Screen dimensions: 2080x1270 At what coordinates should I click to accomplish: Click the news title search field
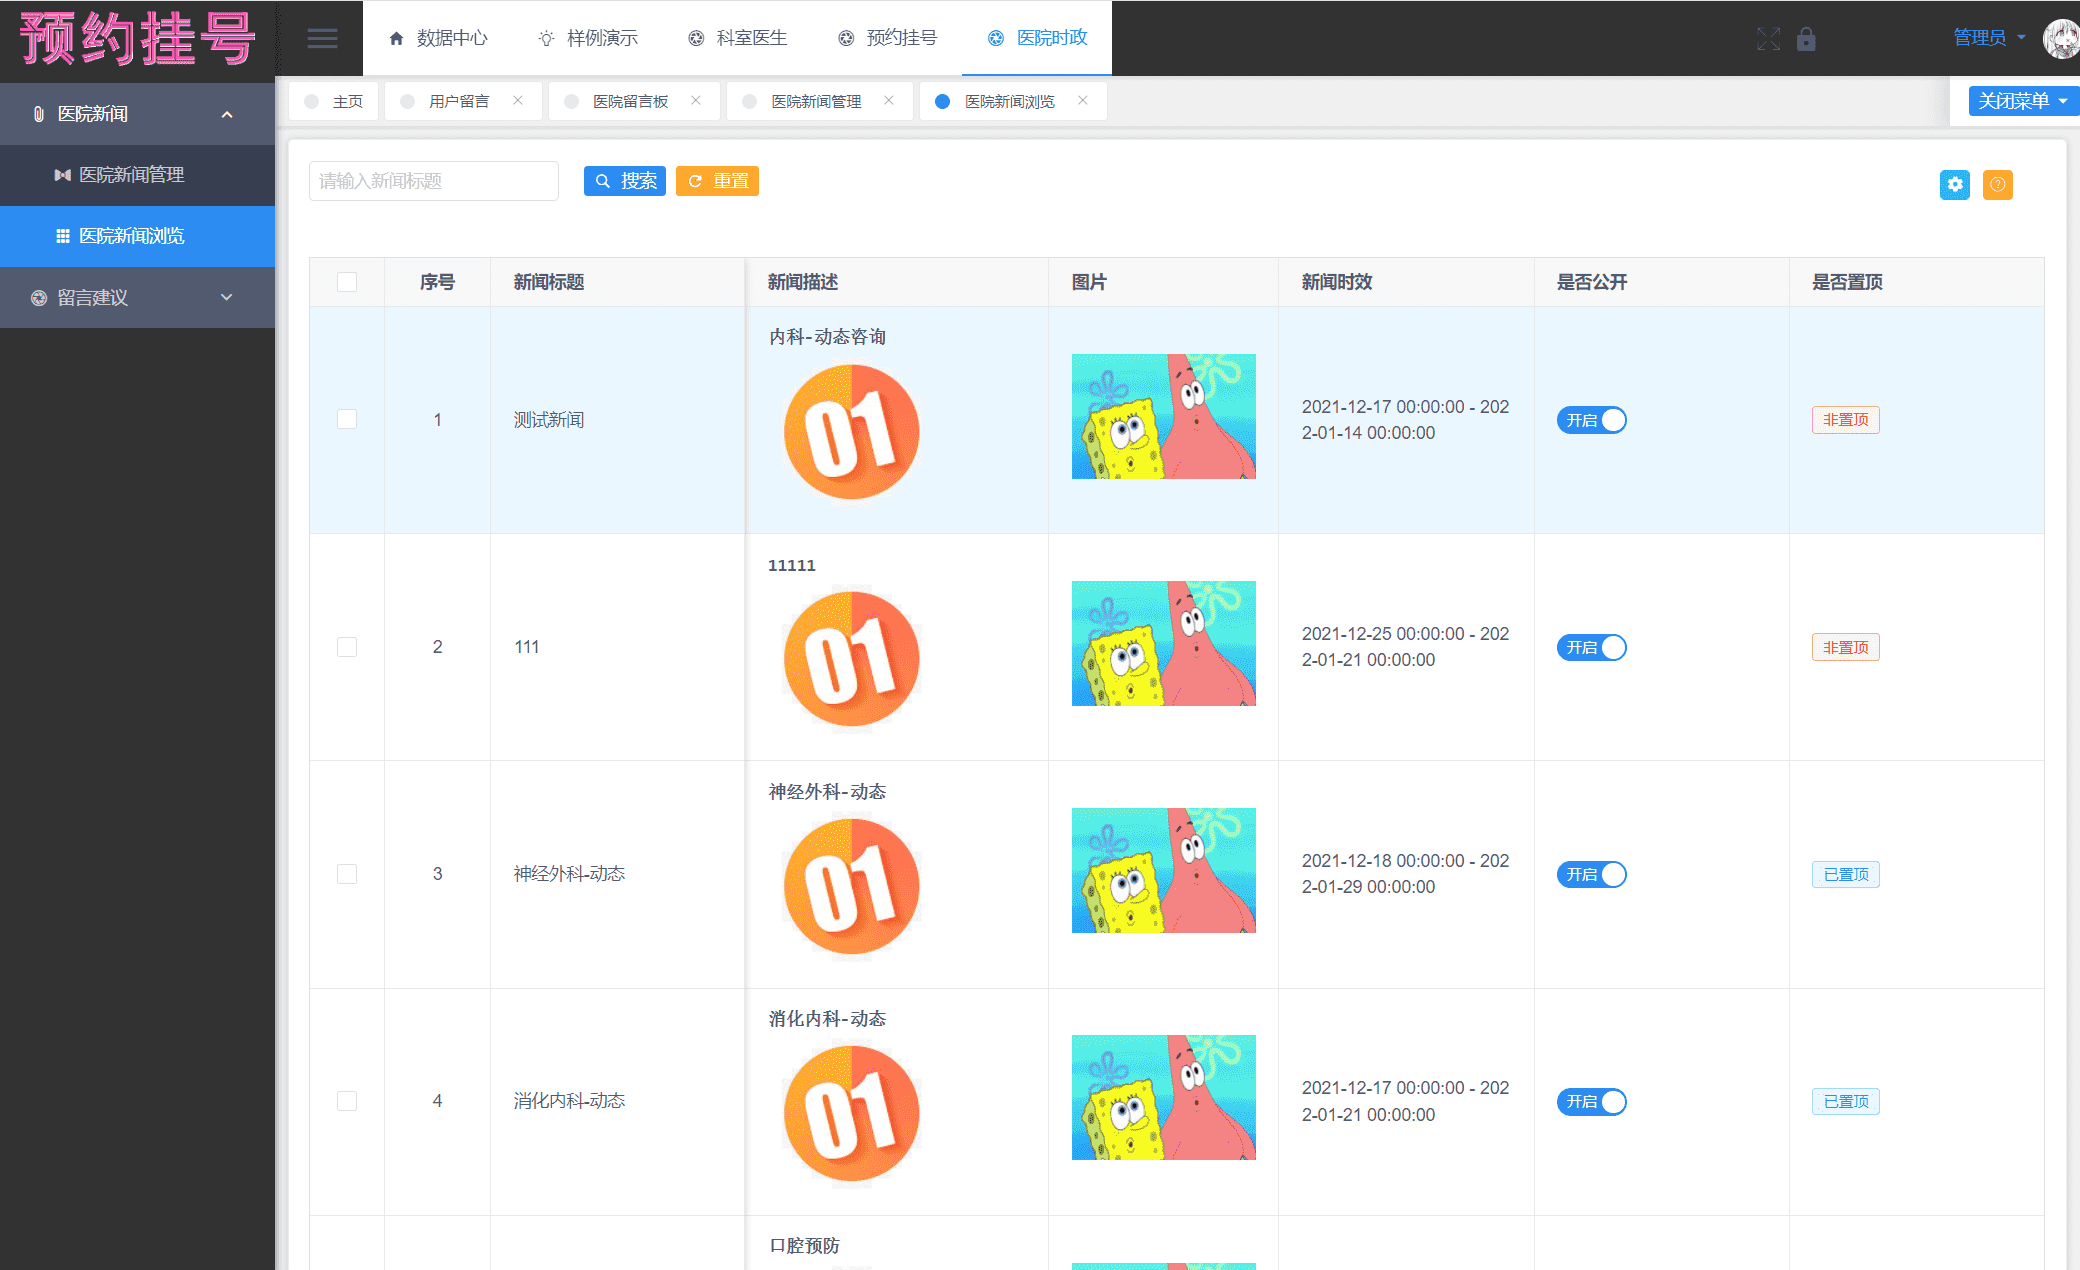(433, 181)
